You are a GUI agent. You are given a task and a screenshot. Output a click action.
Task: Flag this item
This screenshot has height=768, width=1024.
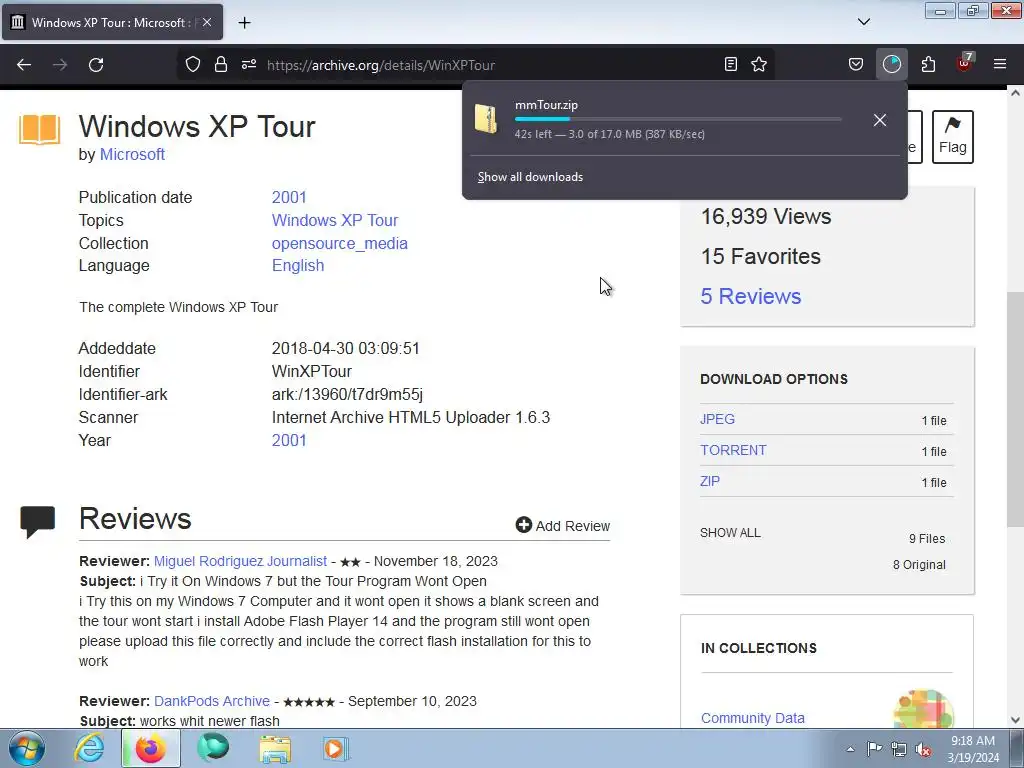953,136
